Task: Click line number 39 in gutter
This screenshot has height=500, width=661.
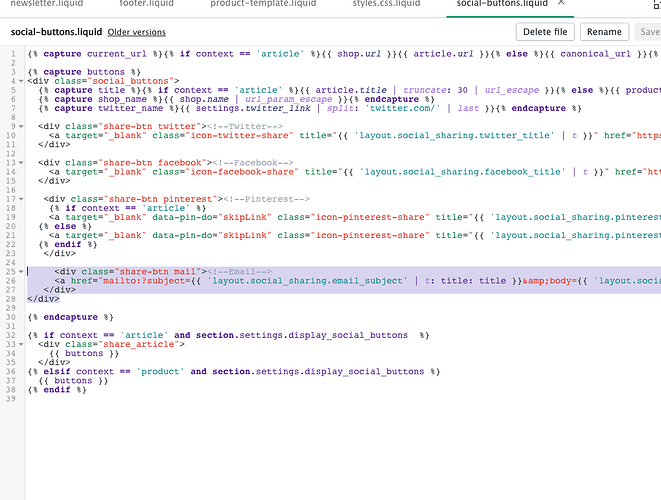Action: 11,399
